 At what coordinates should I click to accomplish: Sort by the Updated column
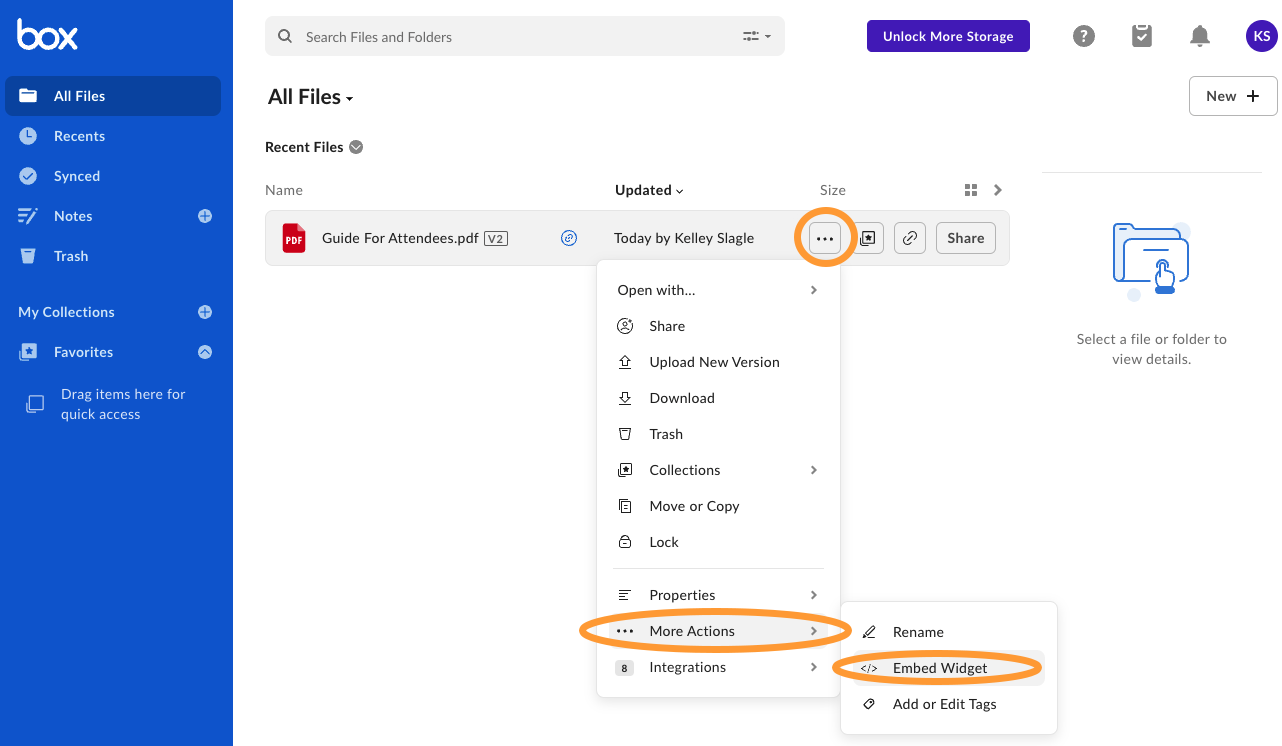click(x=649, y=190)
